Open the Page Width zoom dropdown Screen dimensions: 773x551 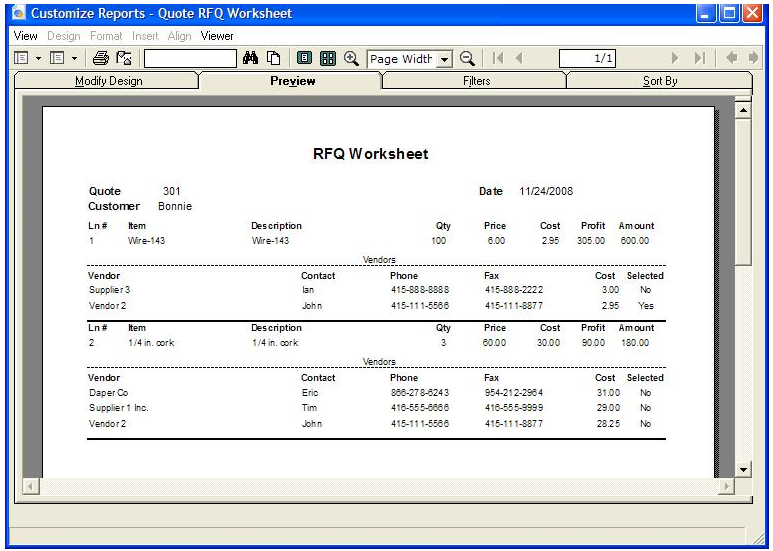coord(445,60)
